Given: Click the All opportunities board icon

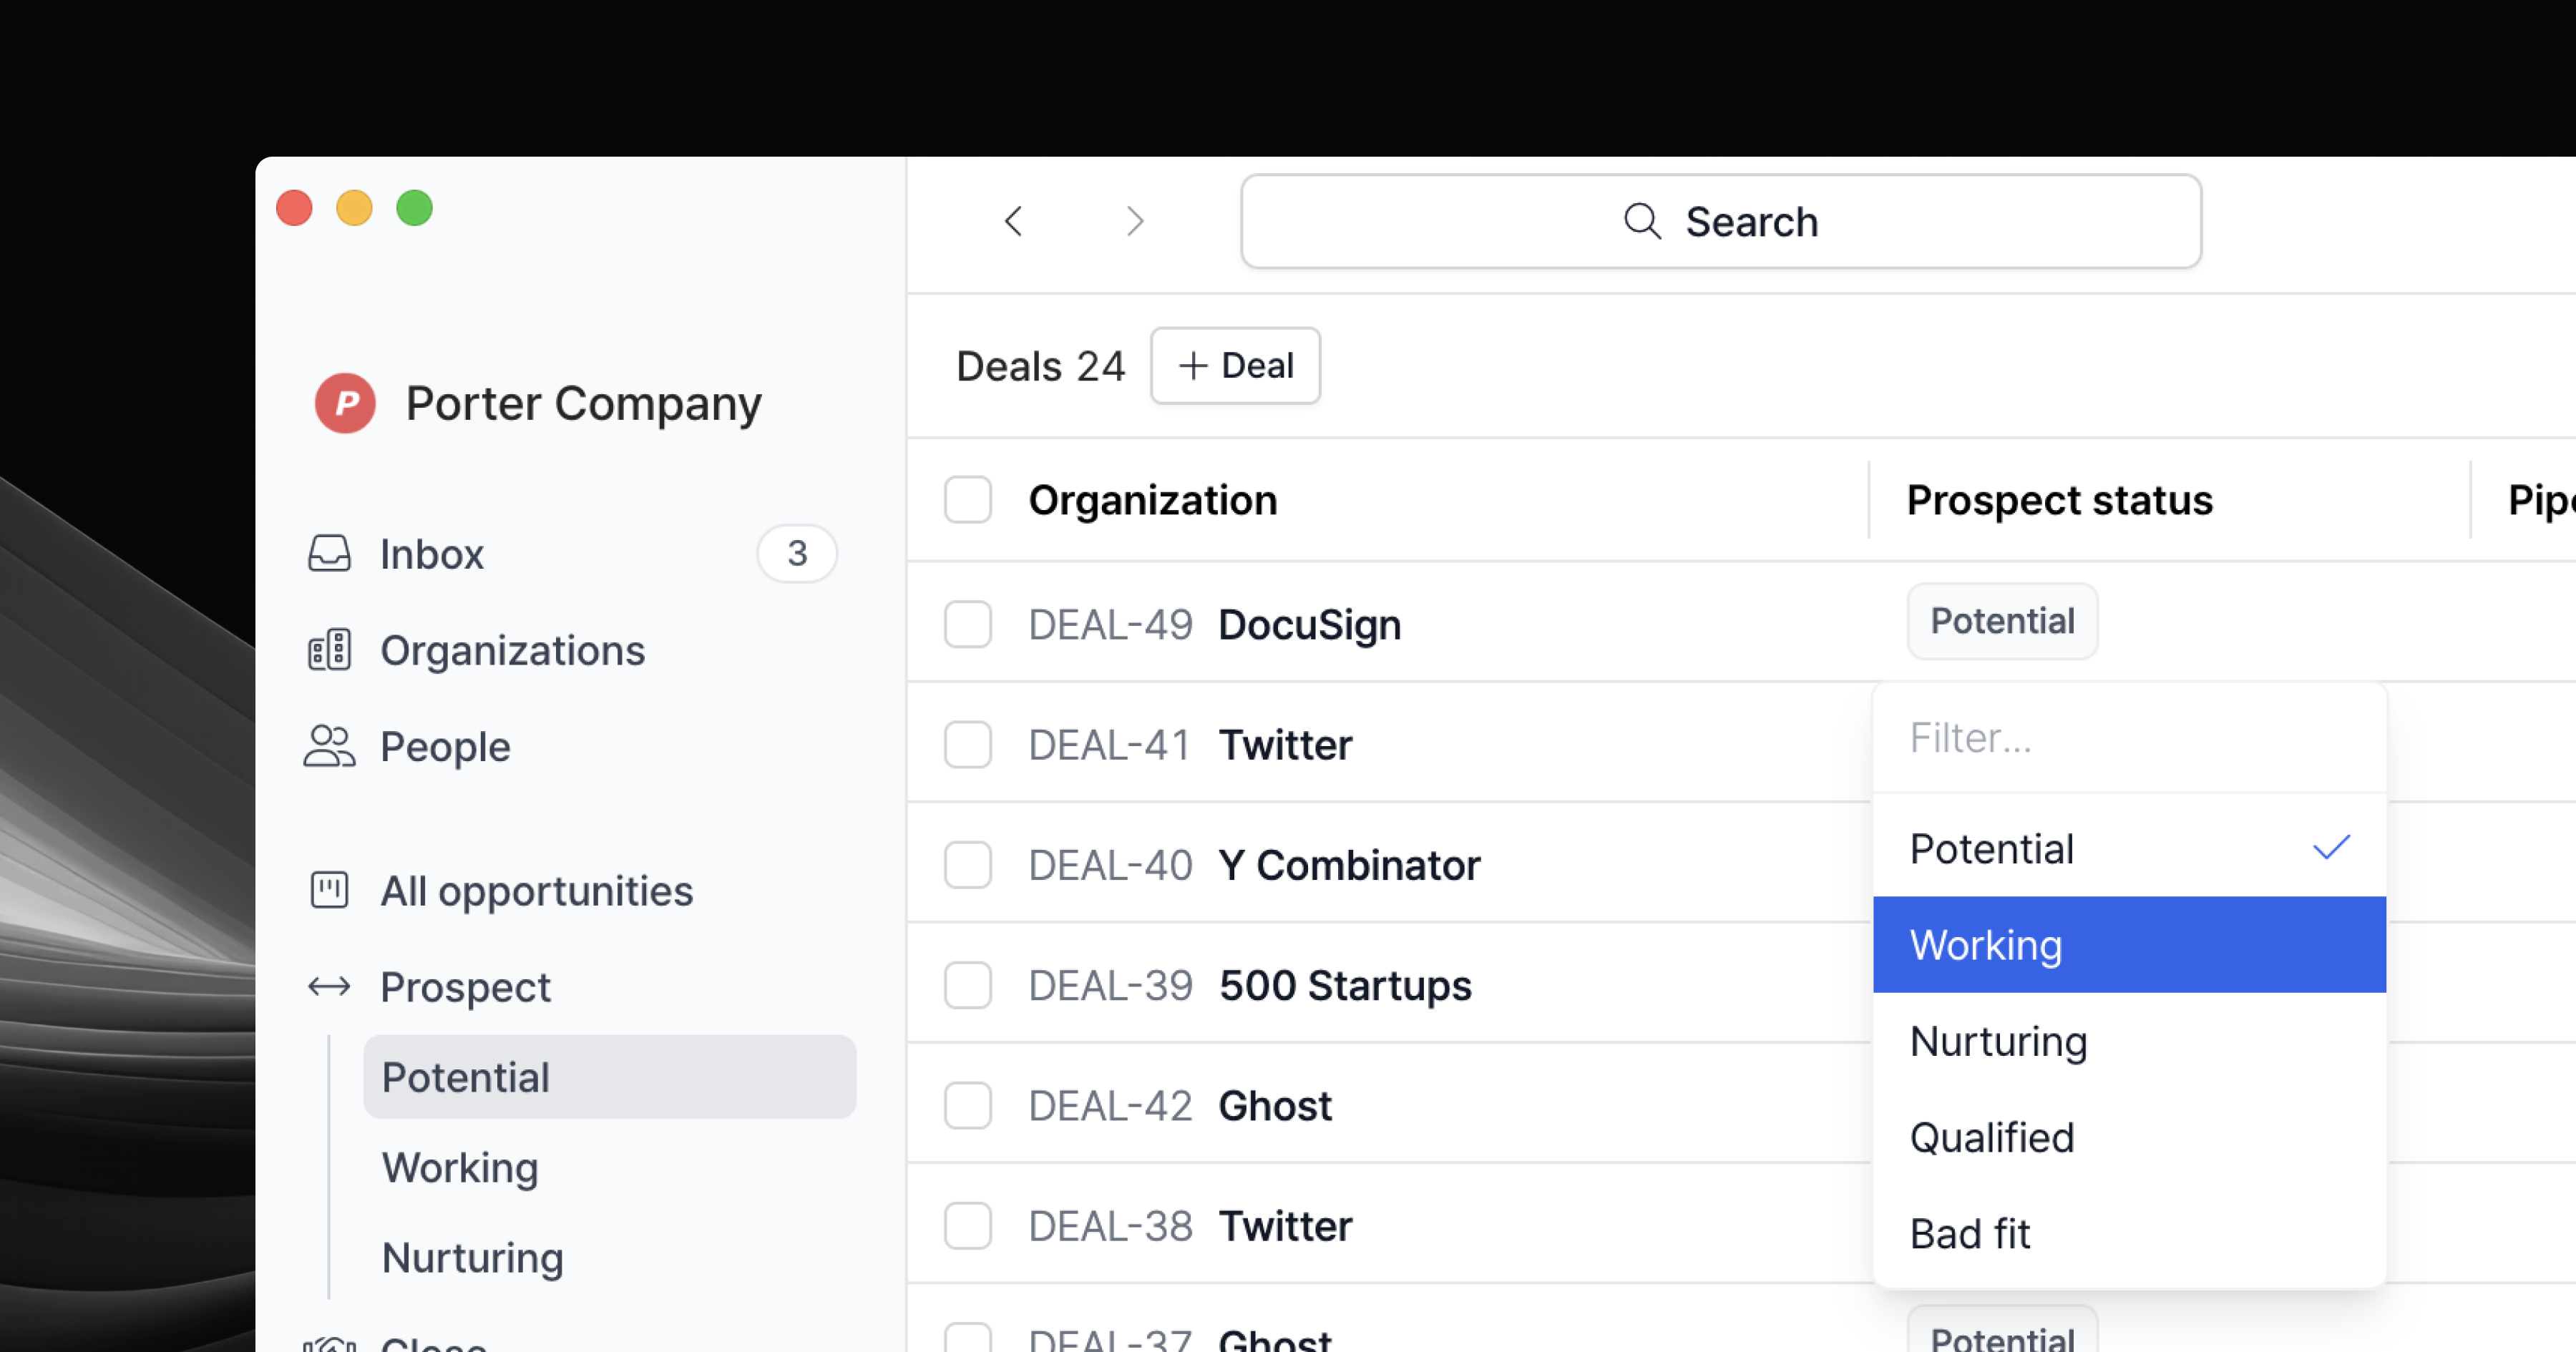Looking at the screenshot, I should click(x=329, y=890).
